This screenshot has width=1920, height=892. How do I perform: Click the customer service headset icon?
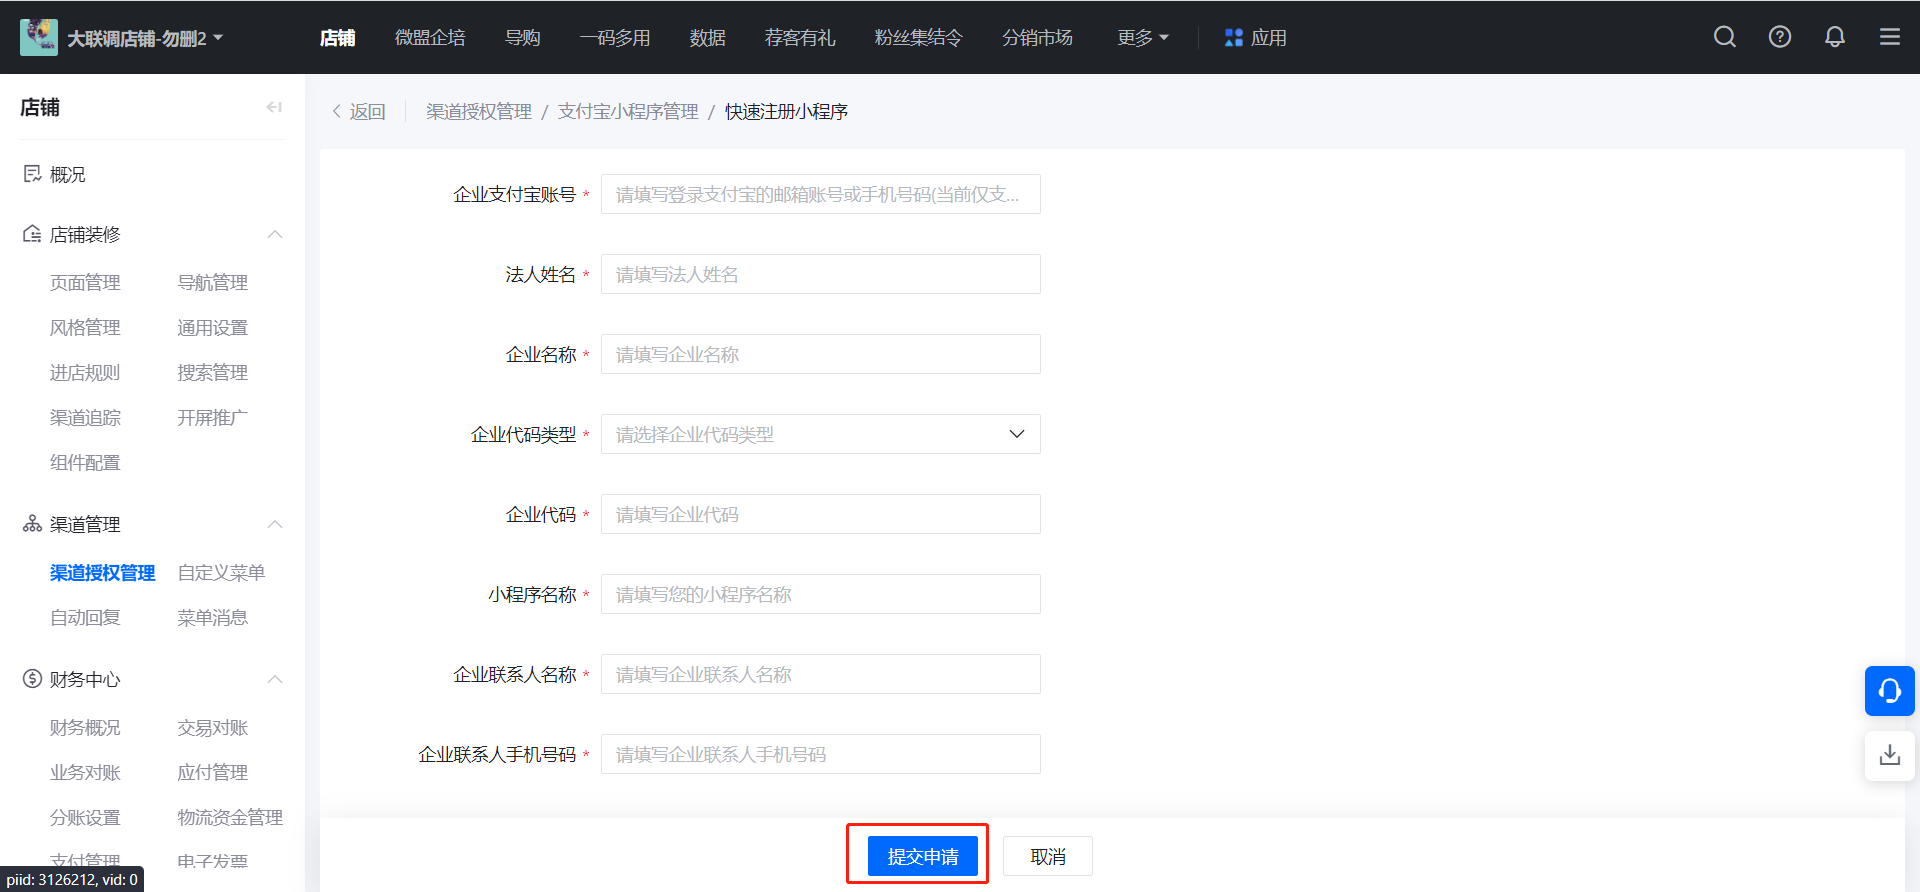(1889, 691)
